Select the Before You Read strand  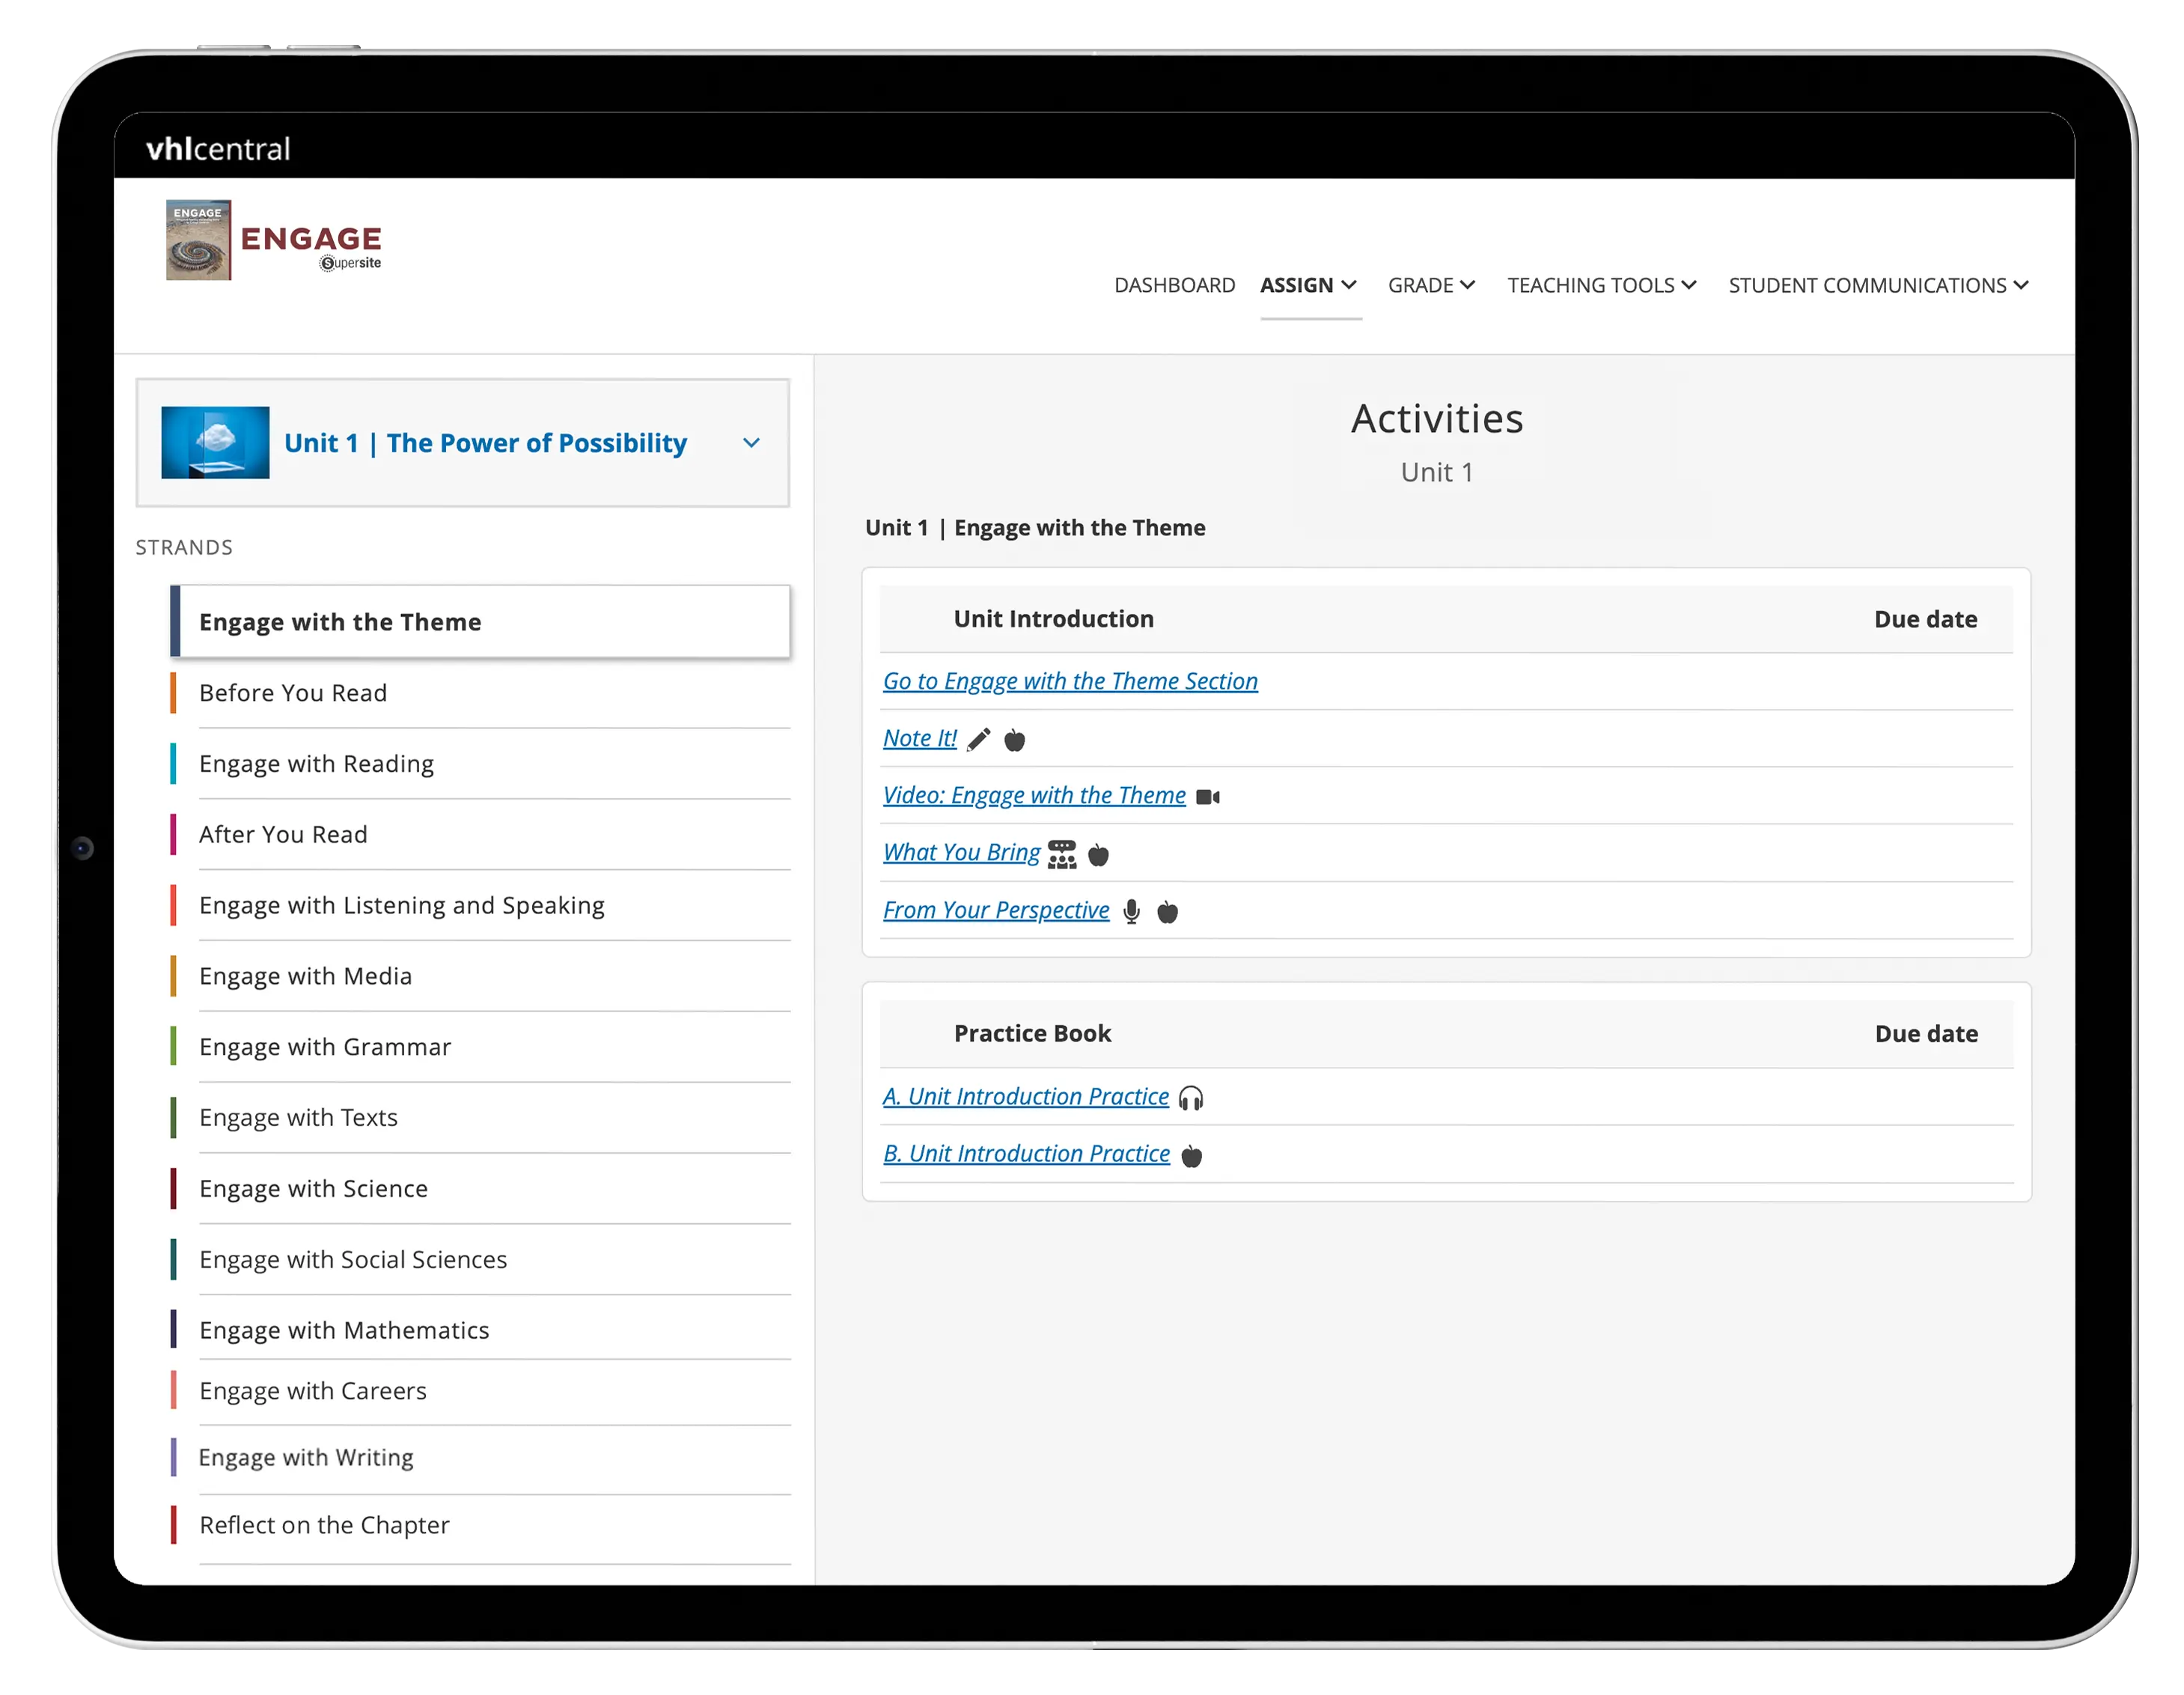[293, 693]
